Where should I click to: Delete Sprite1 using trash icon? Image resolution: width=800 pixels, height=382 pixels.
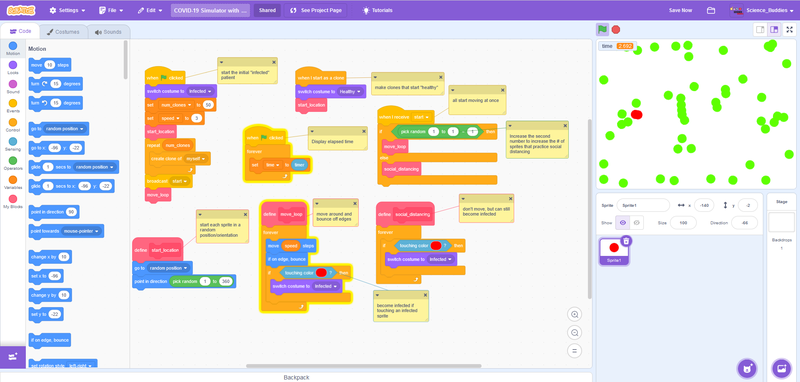626,241
